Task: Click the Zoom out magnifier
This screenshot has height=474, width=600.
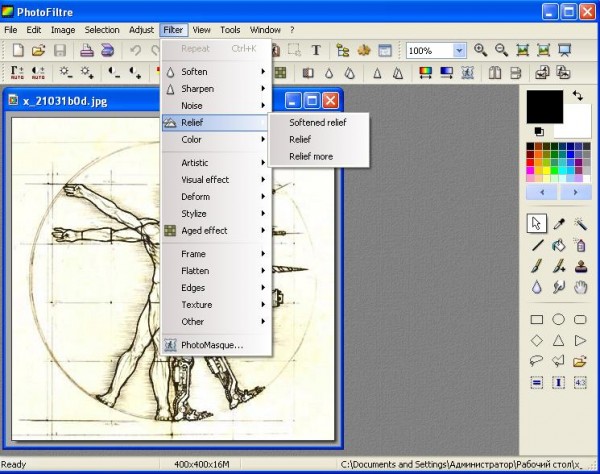Action: (x=501, y=50)
